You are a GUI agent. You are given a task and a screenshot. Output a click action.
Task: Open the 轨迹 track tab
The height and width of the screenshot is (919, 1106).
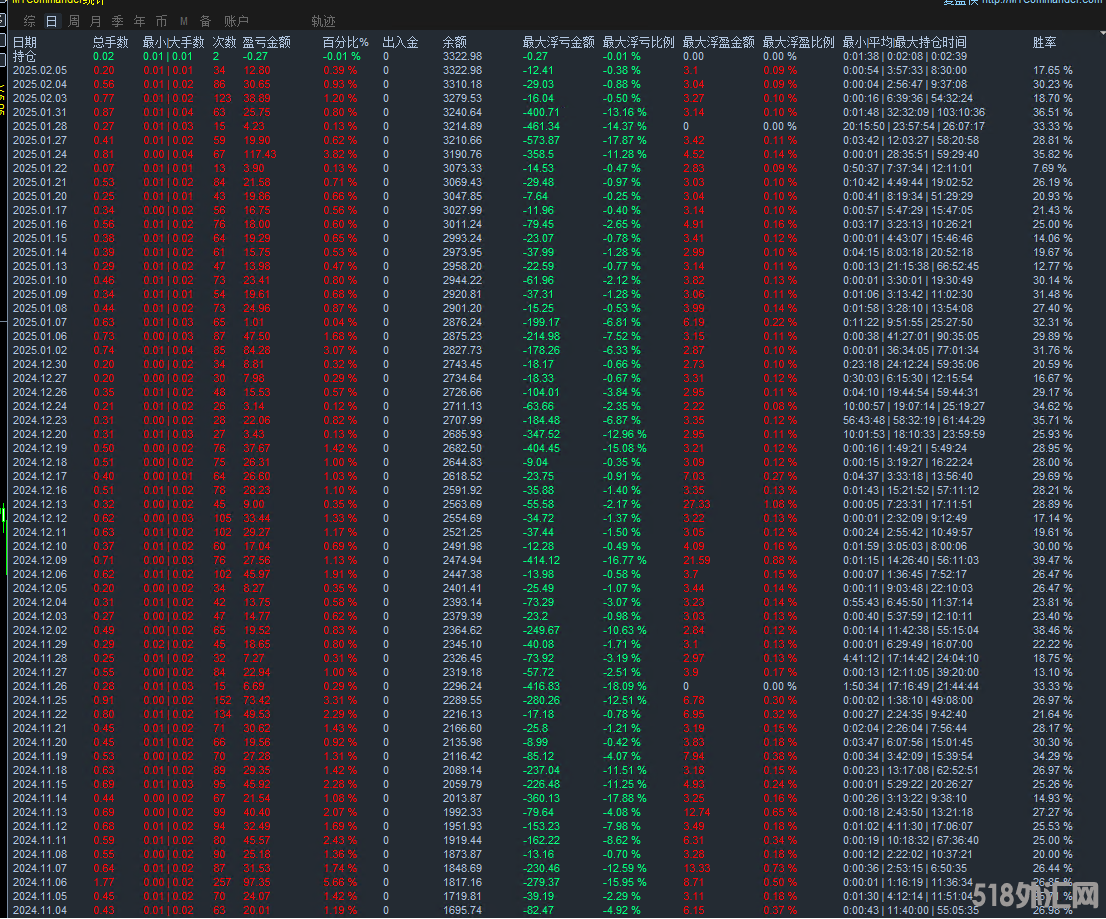pyautogui.click(x=324, y=21)
